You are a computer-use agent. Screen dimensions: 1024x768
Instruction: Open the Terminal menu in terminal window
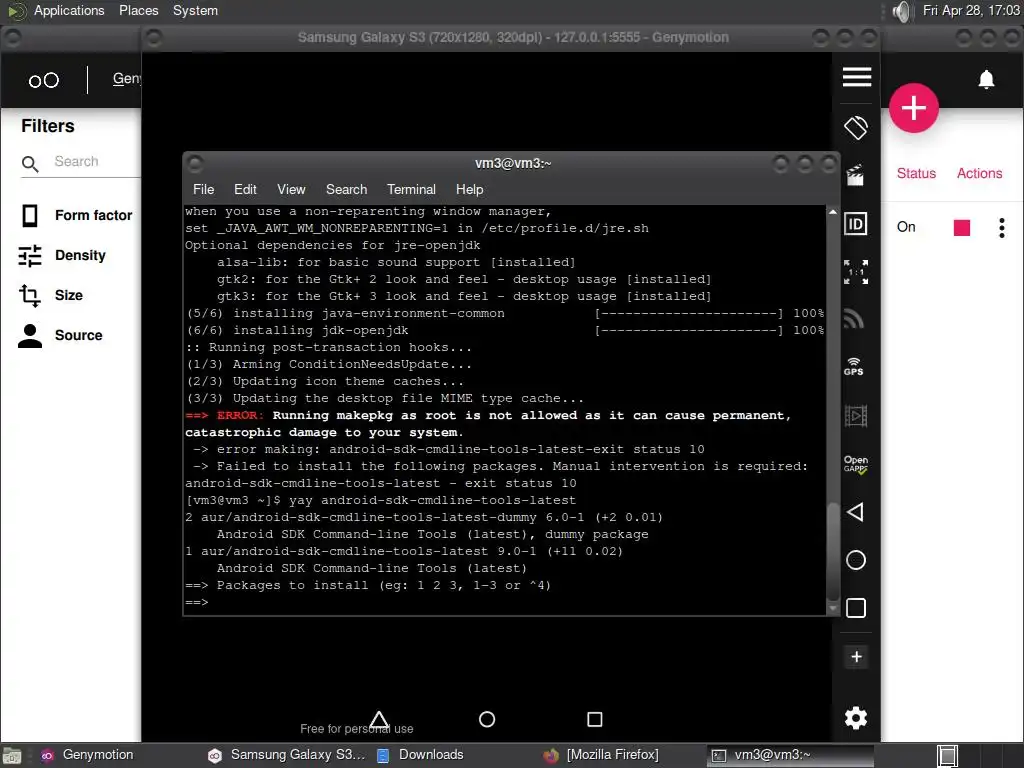(x=411, y=189)
